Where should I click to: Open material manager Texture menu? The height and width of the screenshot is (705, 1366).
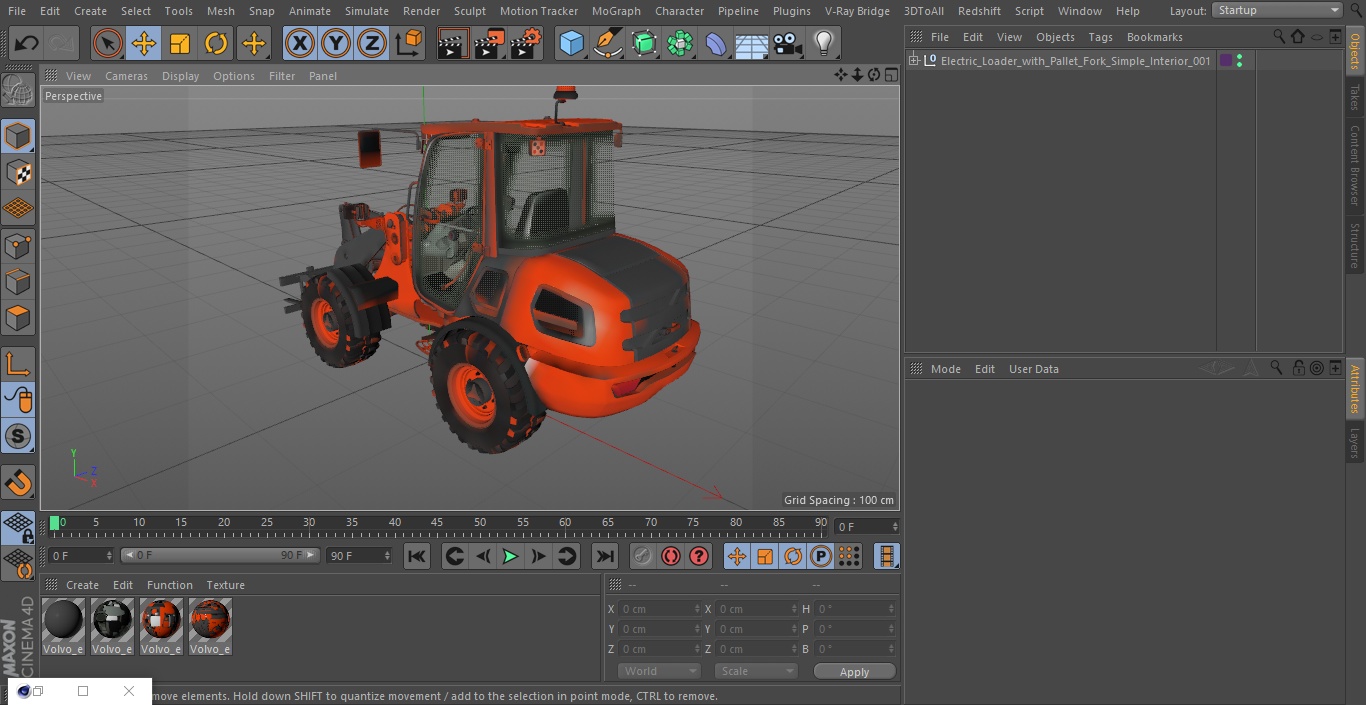coord(225,585)
